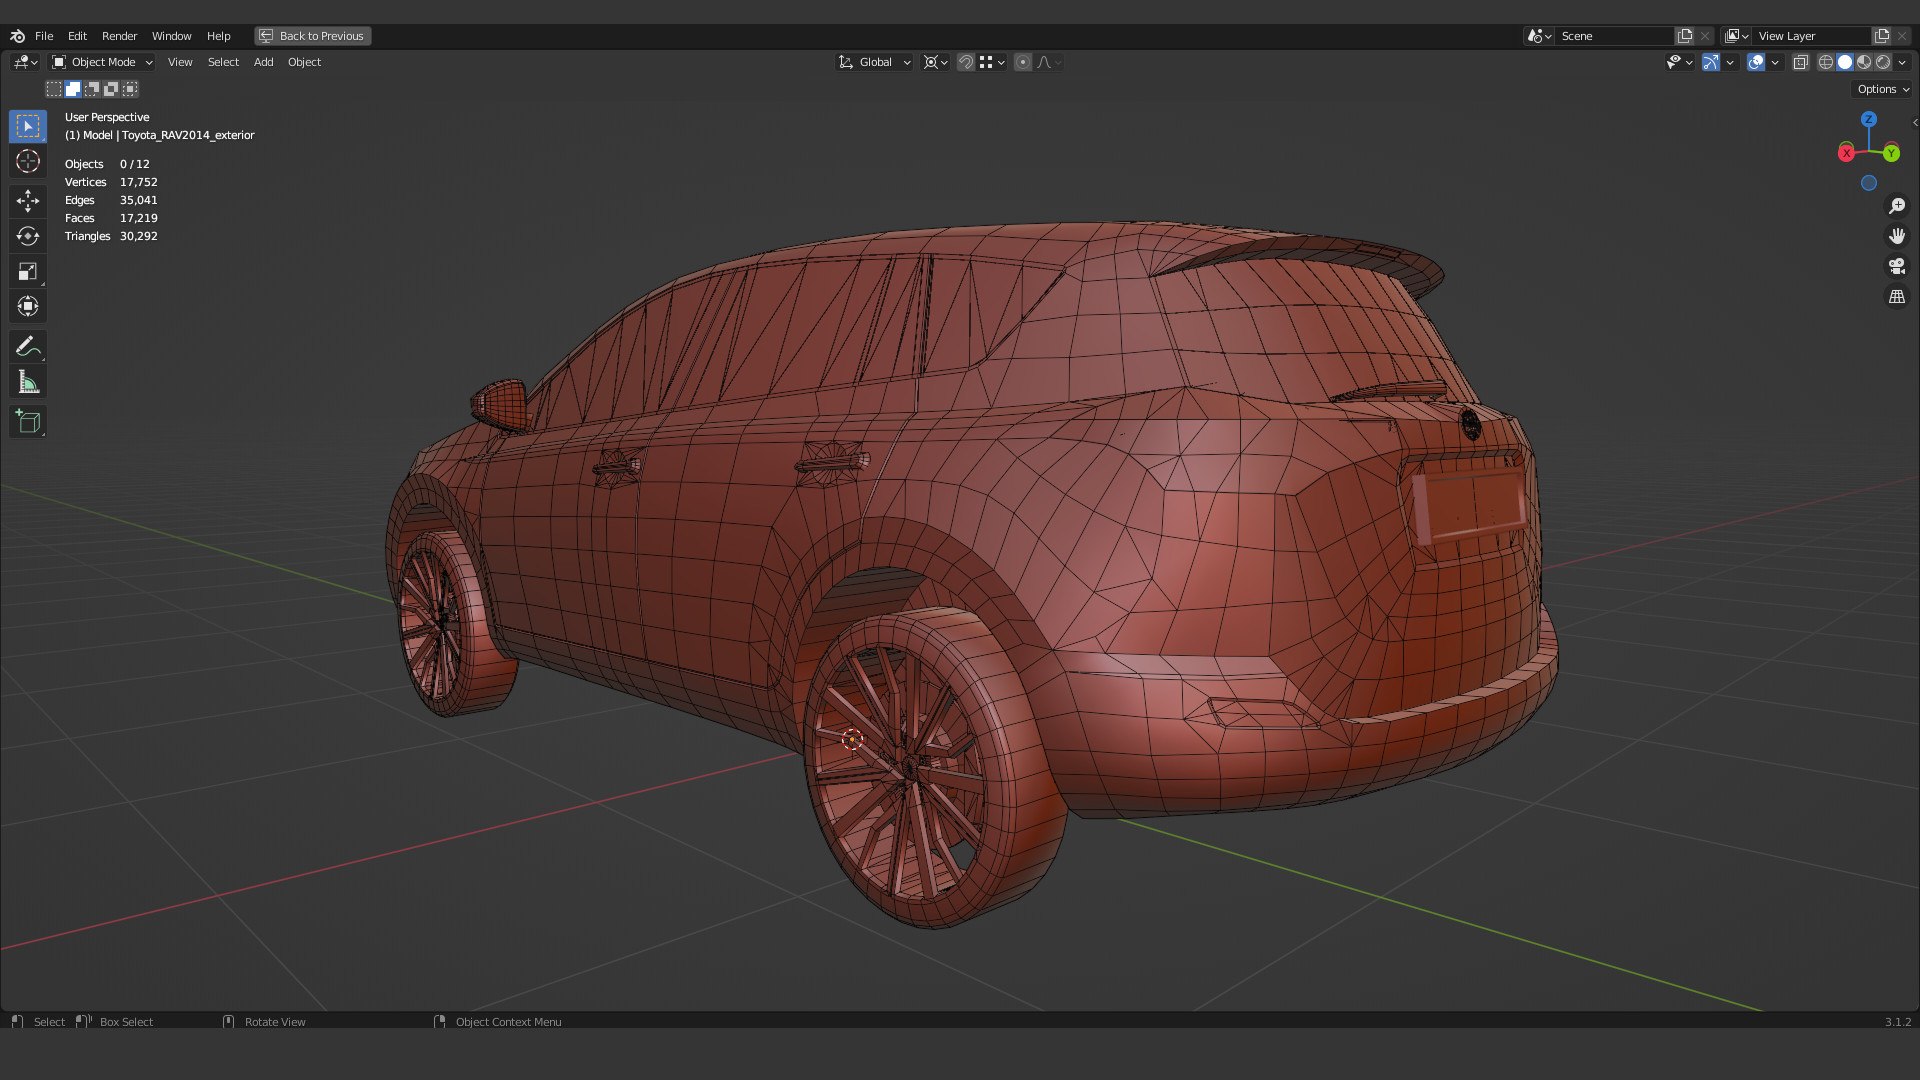1920x1080 pixels.
Task: Click the Z axis on navigation gizmo
Action: pyautogui.click(x=1868, y=119)
